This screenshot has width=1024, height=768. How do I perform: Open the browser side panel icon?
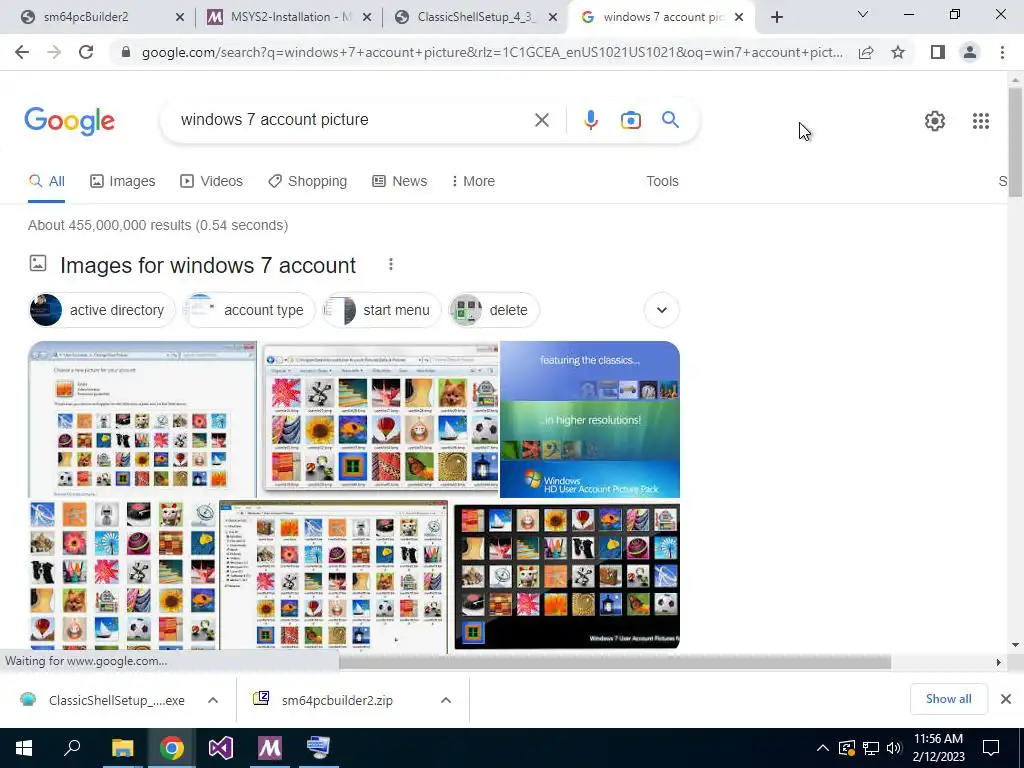[938, 52]
